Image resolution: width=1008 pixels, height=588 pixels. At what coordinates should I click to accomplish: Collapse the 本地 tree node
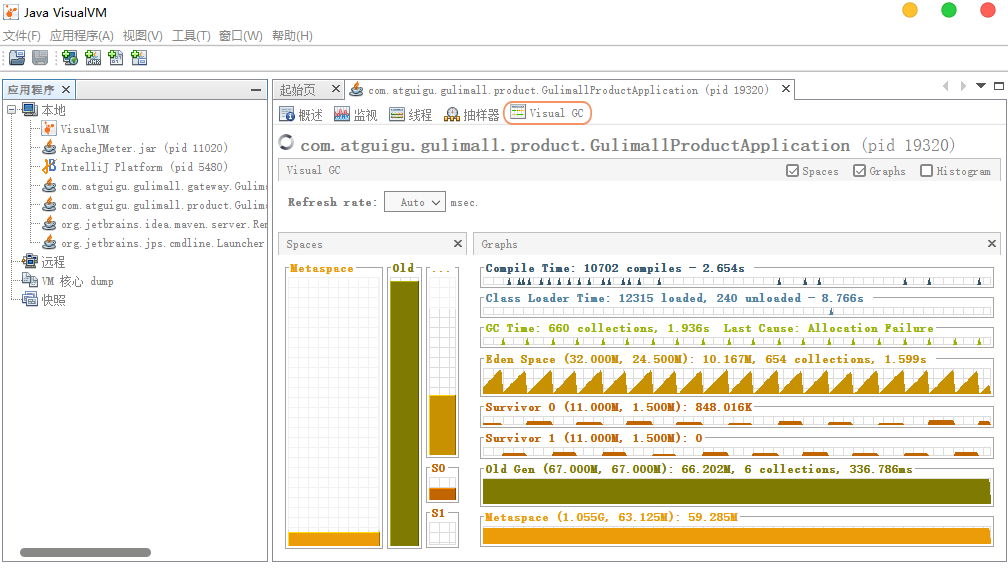tap(12, 110)
